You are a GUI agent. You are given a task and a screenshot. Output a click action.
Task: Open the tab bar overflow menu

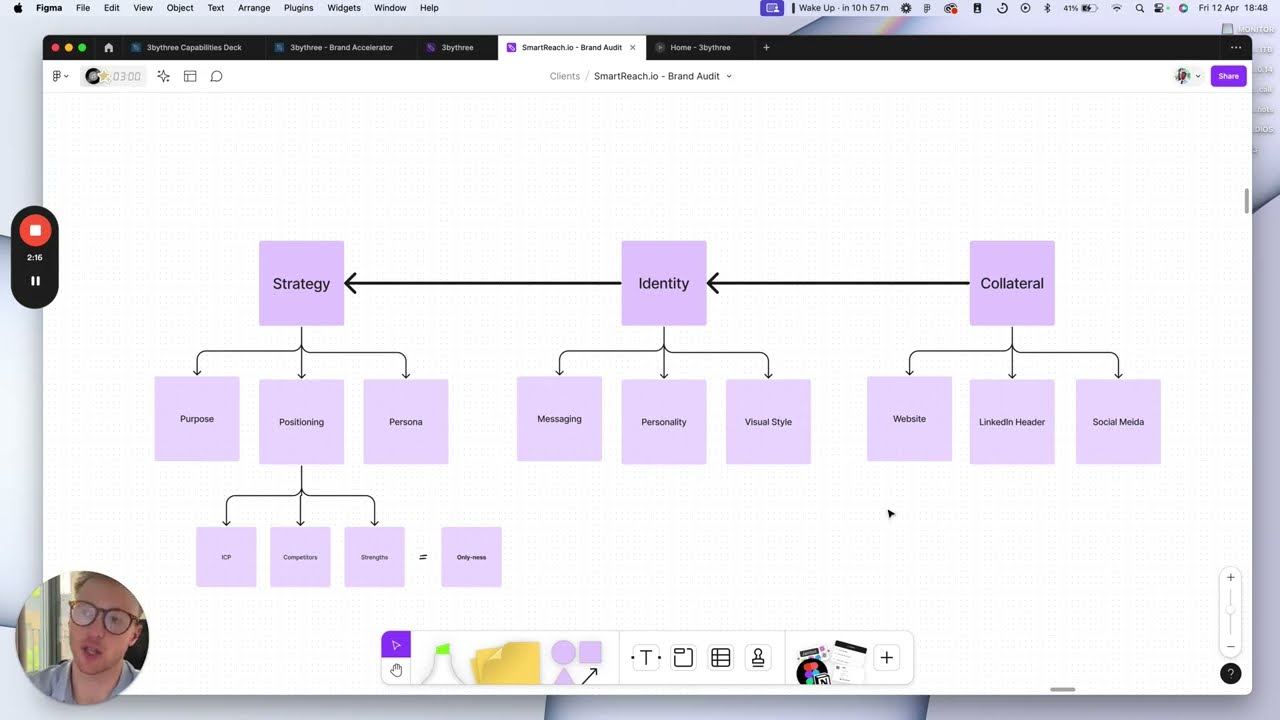click(x=1236, y=47)
